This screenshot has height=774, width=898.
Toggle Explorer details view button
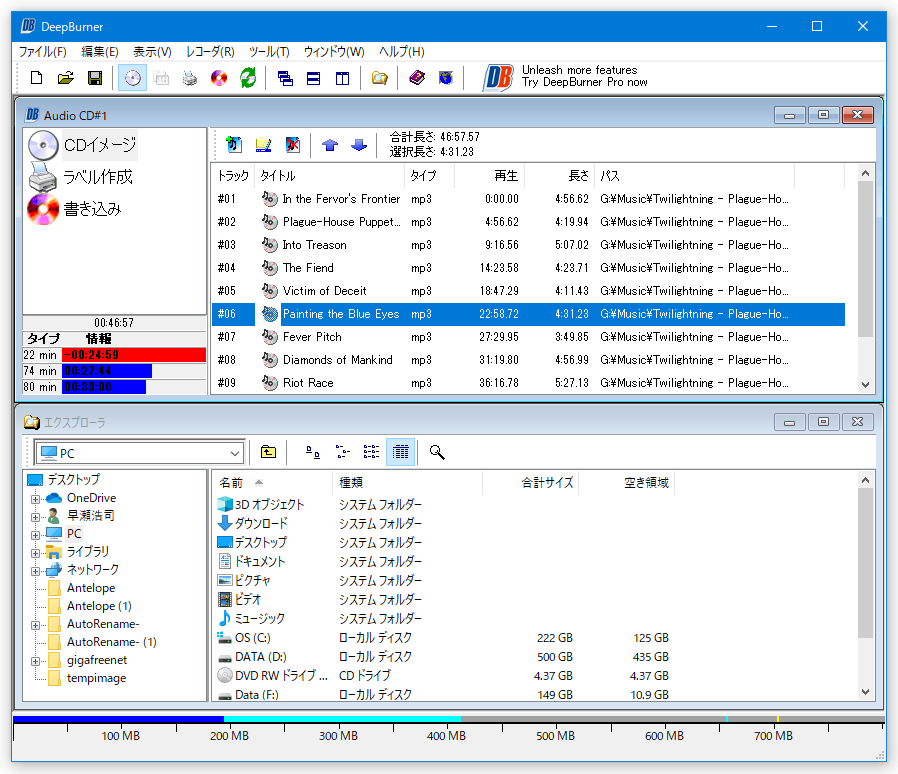400,452
